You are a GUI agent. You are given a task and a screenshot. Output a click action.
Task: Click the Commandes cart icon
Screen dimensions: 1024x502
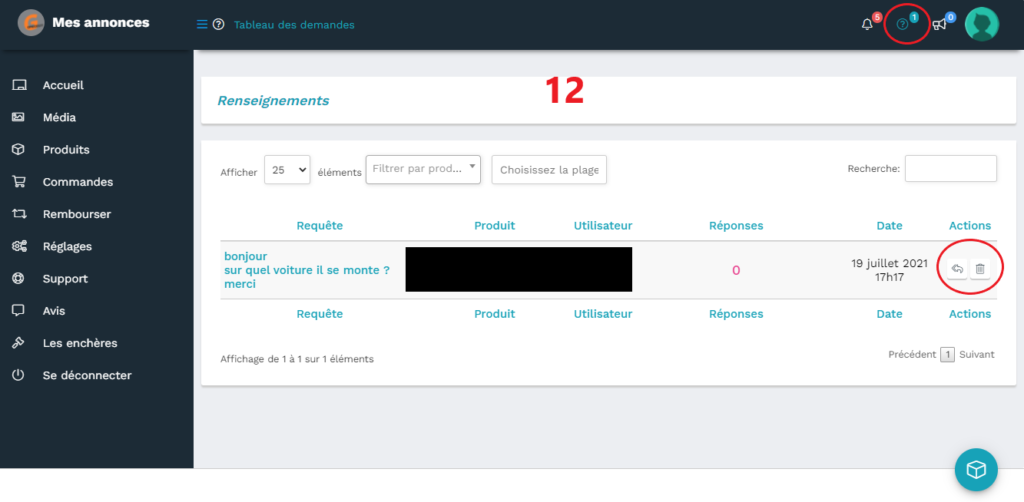(19, 182)
